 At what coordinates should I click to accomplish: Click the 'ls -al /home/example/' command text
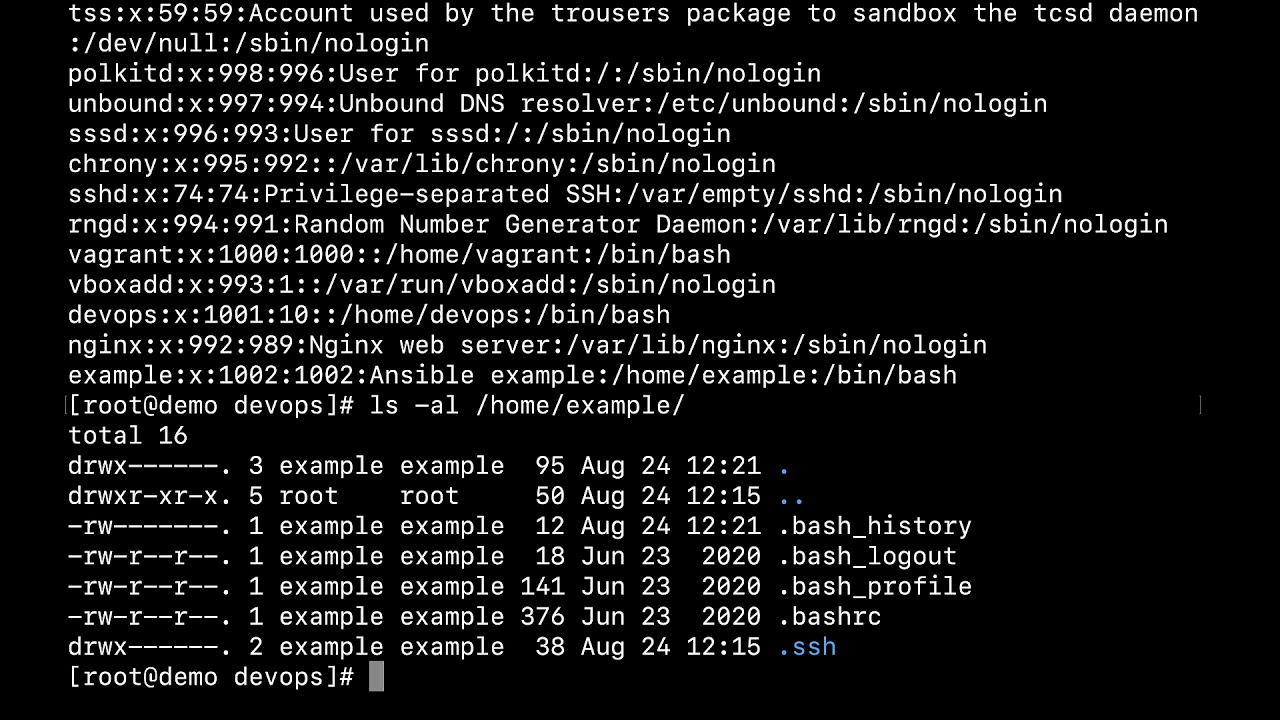526,405
